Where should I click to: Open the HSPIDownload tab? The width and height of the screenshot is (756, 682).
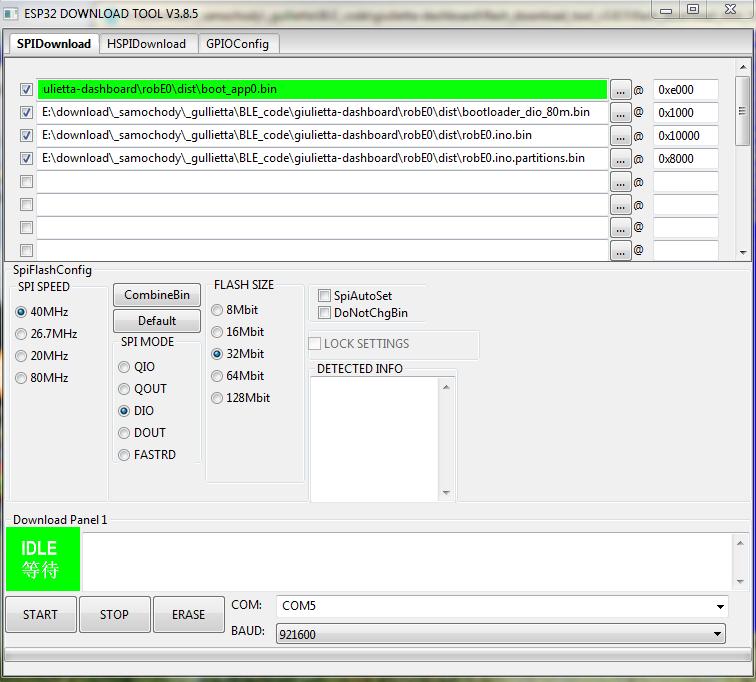(147, 44)
